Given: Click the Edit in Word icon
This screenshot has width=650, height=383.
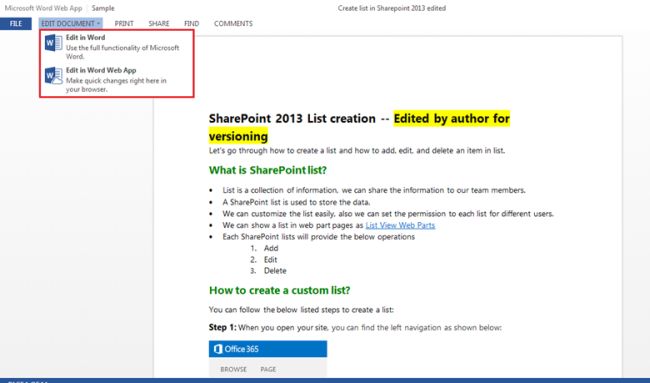Looking at the screenshot, I should pyautogui.click(x=53, y=43).
